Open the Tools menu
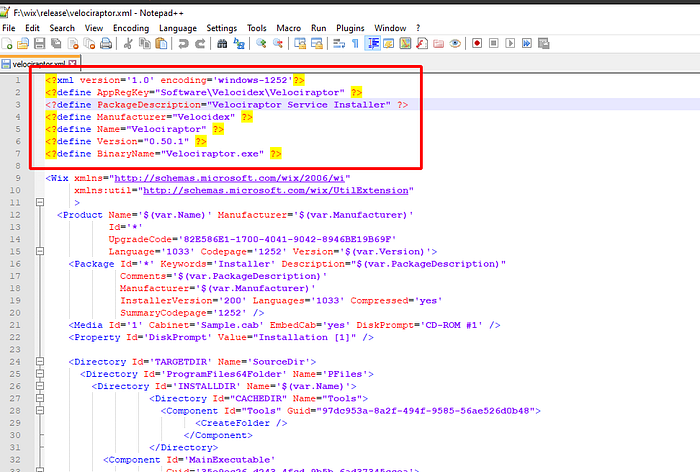The image size is (700, 472). coord(257,28)
